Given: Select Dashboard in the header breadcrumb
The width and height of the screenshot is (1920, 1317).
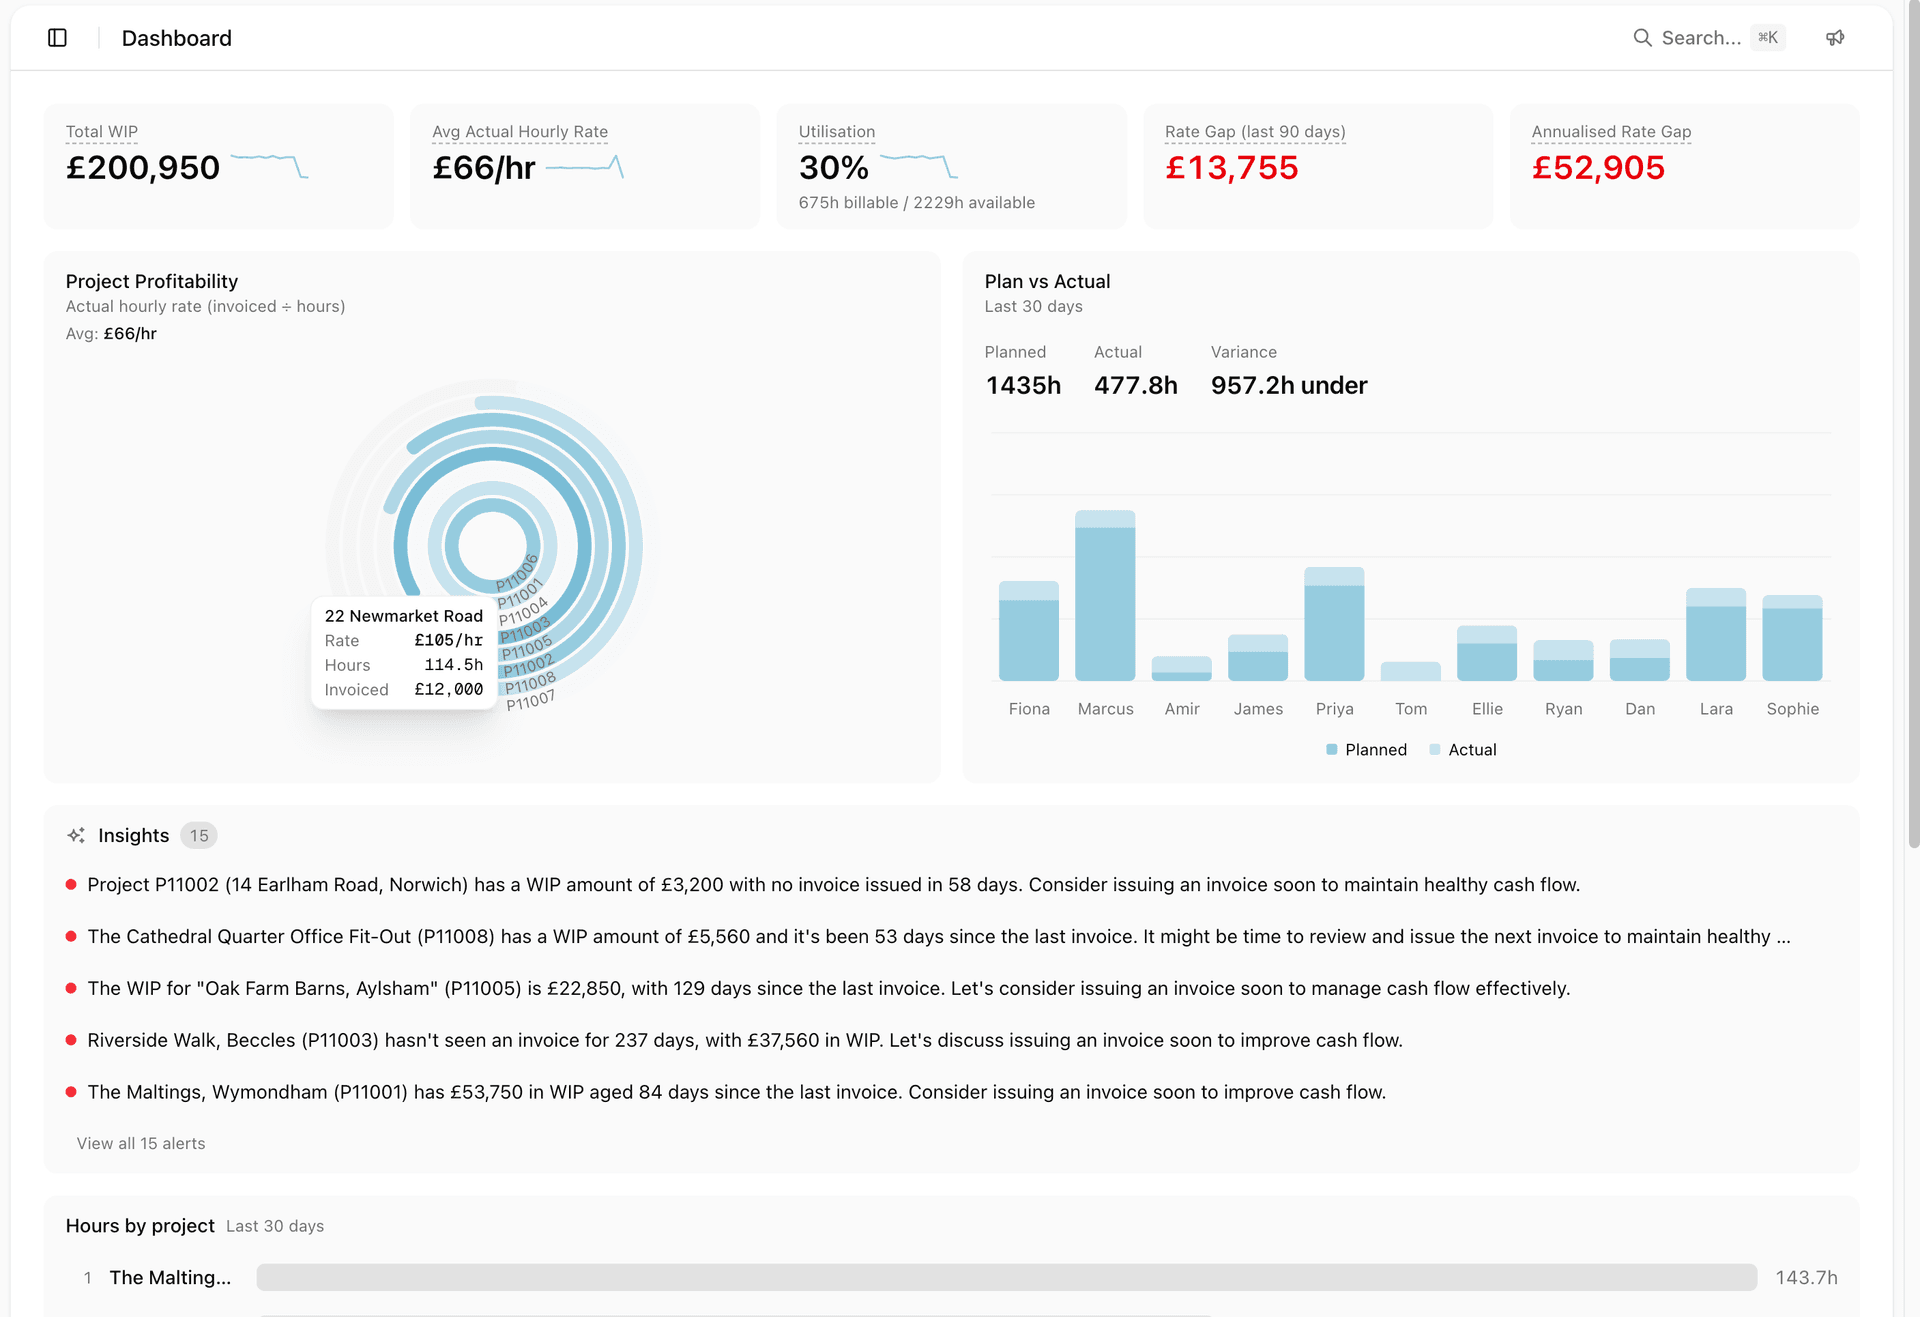Looking at the screenshot, I should tap(176, 37).
